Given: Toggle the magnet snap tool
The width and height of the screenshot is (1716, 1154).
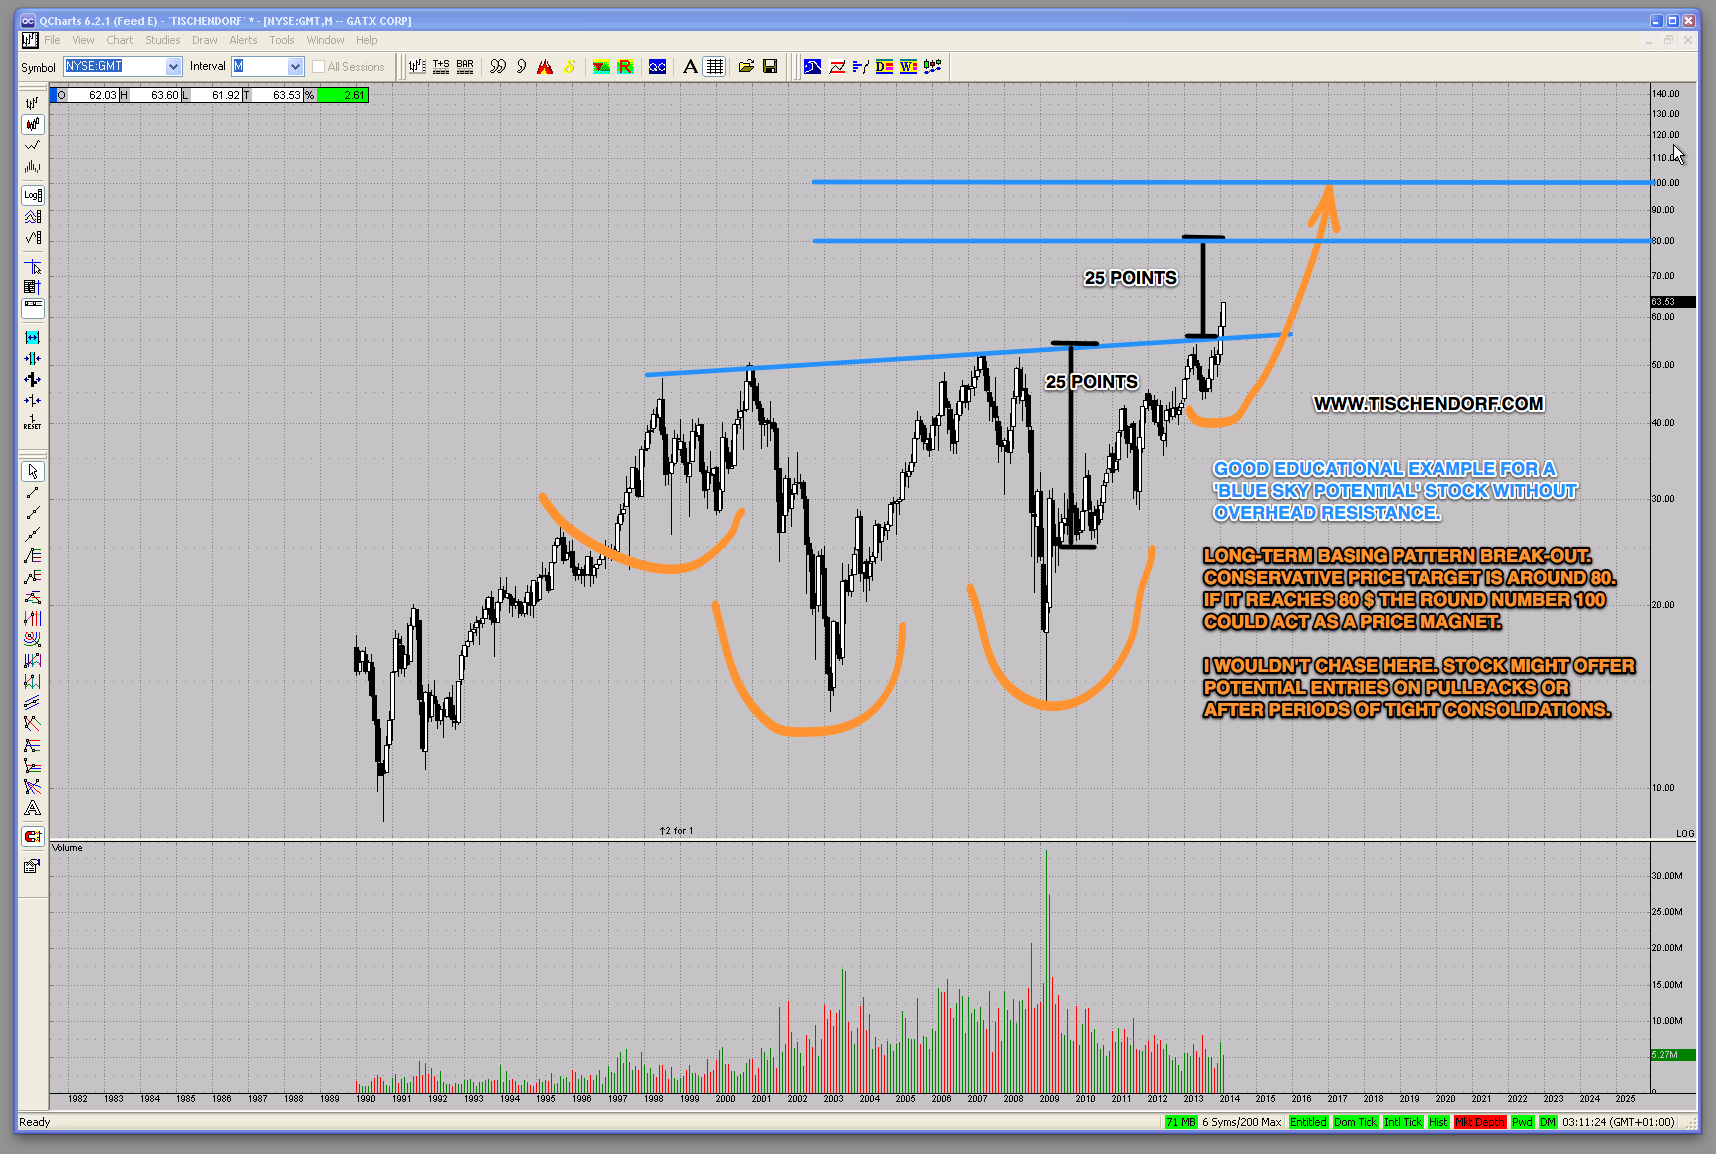Looking at the screenshot, I should pyautogui.click(x=33, y=836).
